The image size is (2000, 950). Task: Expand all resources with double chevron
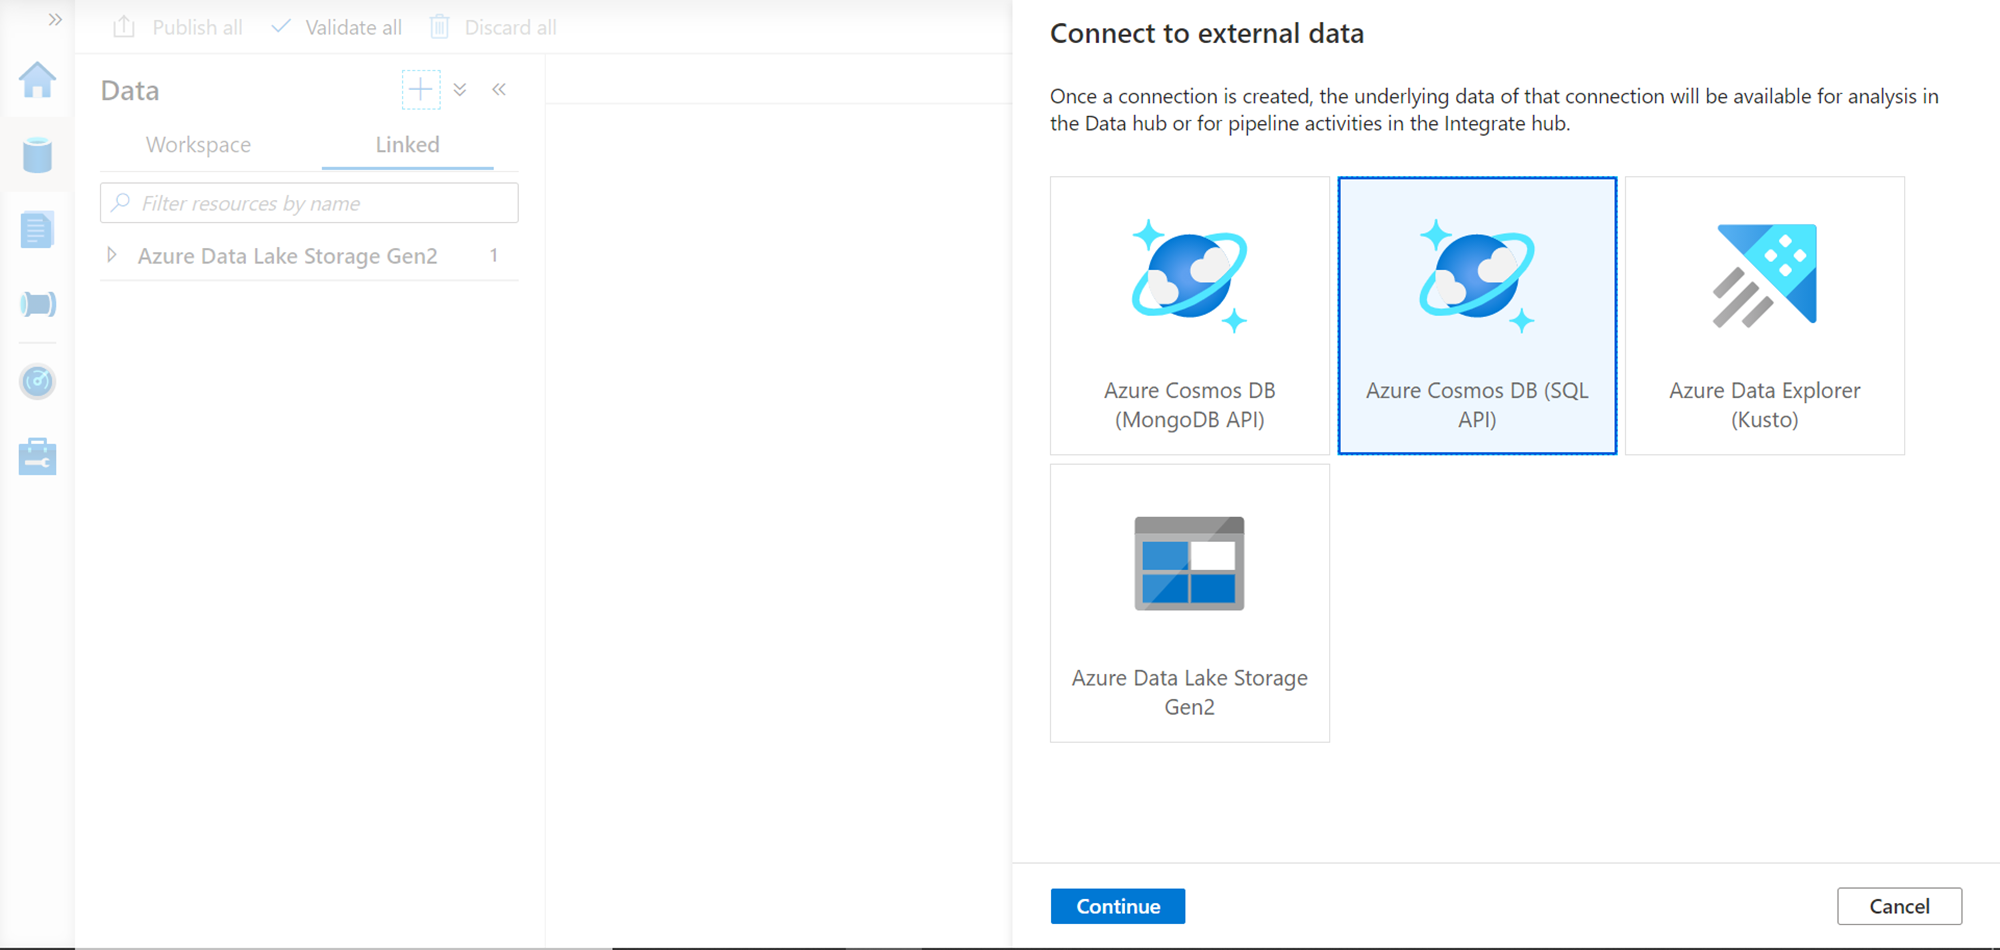[x=460, y=90]
